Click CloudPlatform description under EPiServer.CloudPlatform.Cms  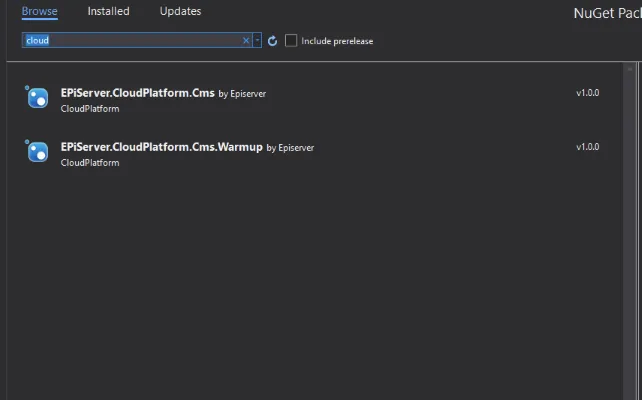pyautogui.click(x=90, y=109)
